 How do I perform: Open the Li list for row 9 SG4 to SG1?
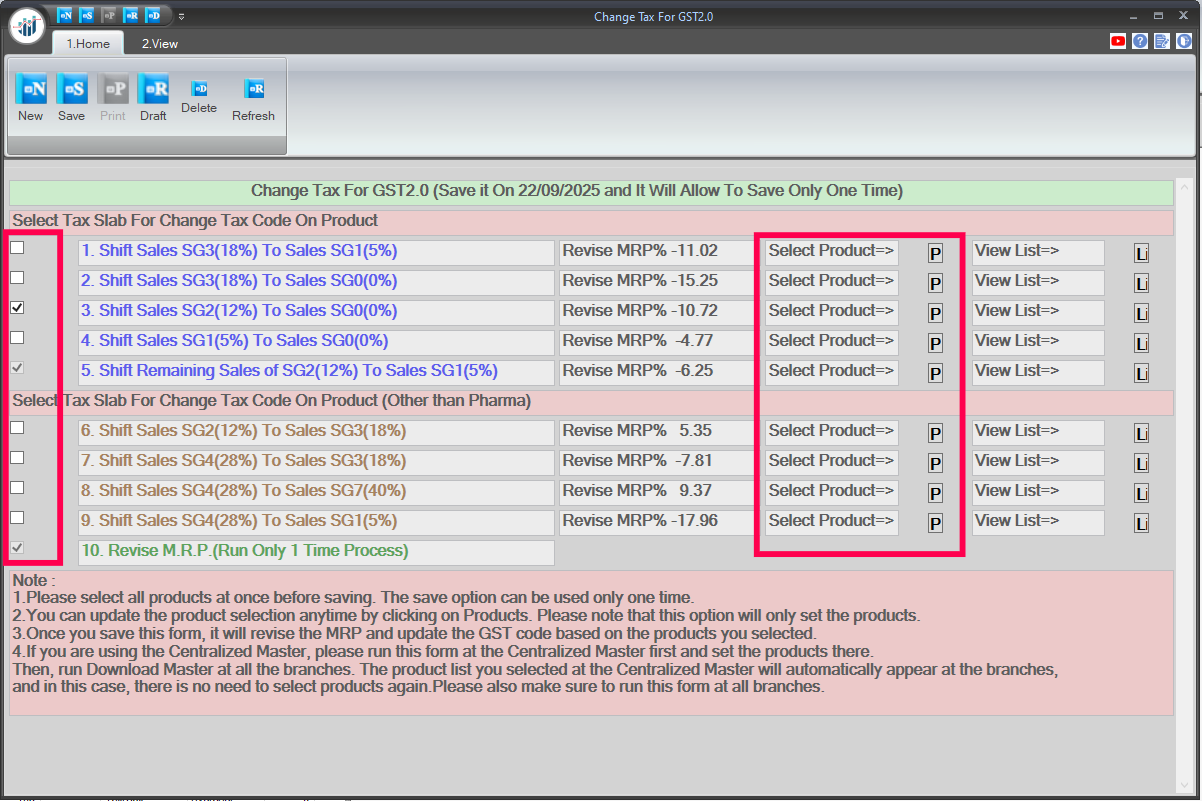1141,524
